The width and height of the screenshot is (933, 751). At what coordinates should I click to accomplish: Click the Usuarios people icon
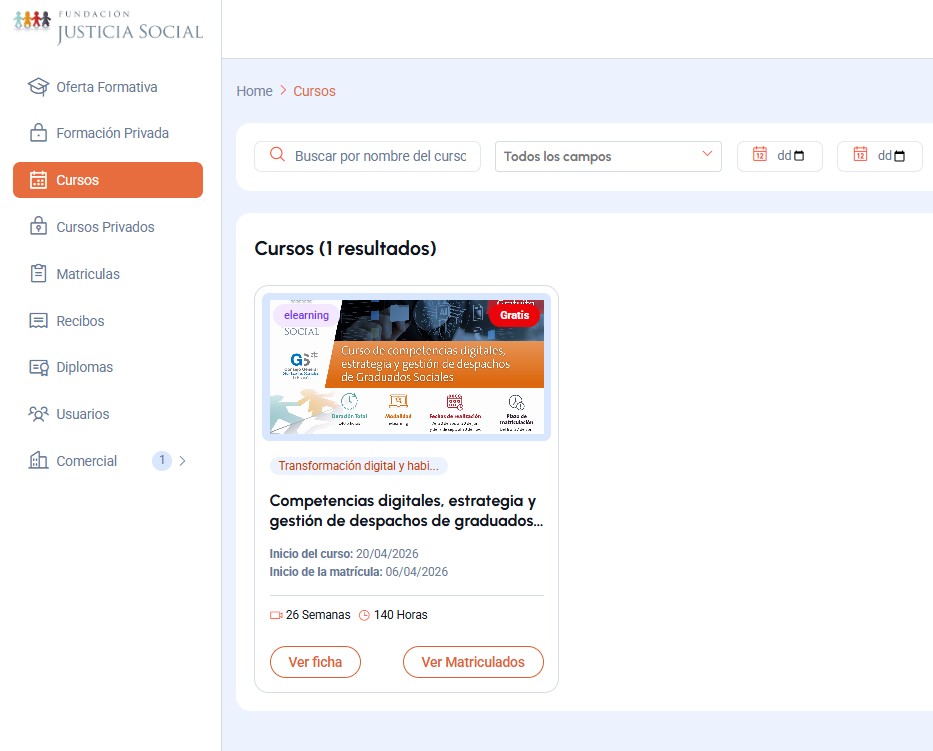[x=39, y=414]
